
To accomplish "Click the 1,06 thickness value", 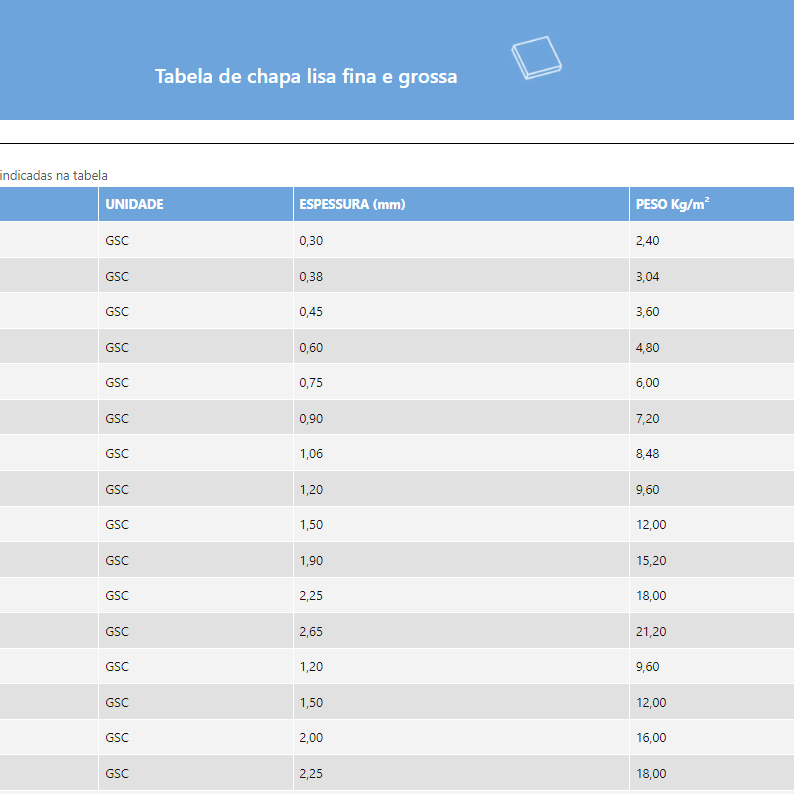I will [312, 454].
